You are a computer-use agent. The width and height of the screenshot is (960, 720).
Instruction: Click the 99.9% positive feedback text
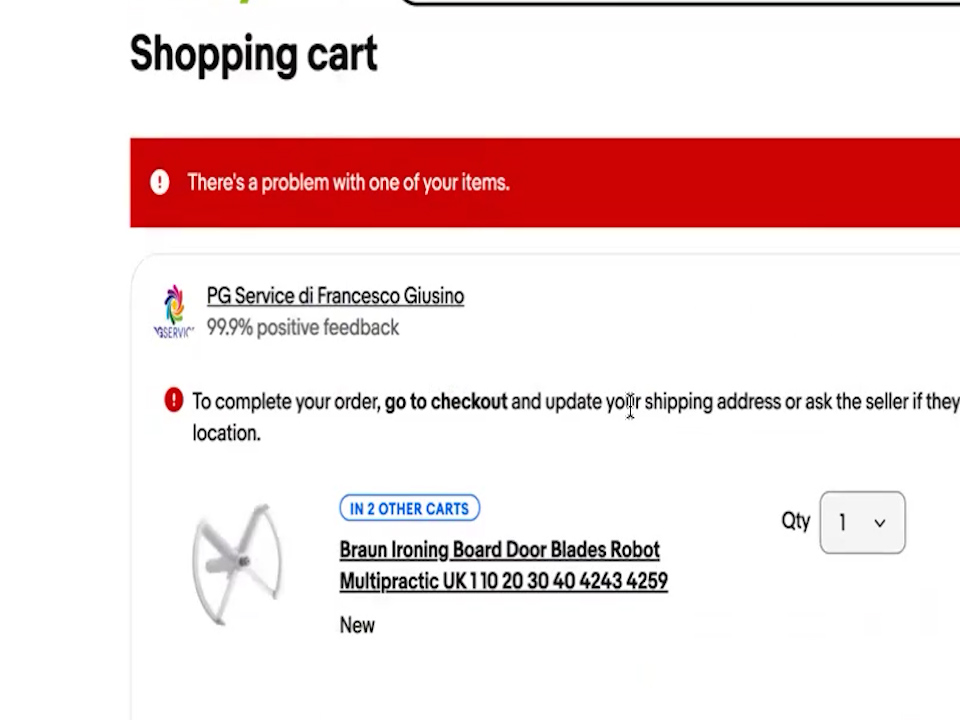[302, 328]
